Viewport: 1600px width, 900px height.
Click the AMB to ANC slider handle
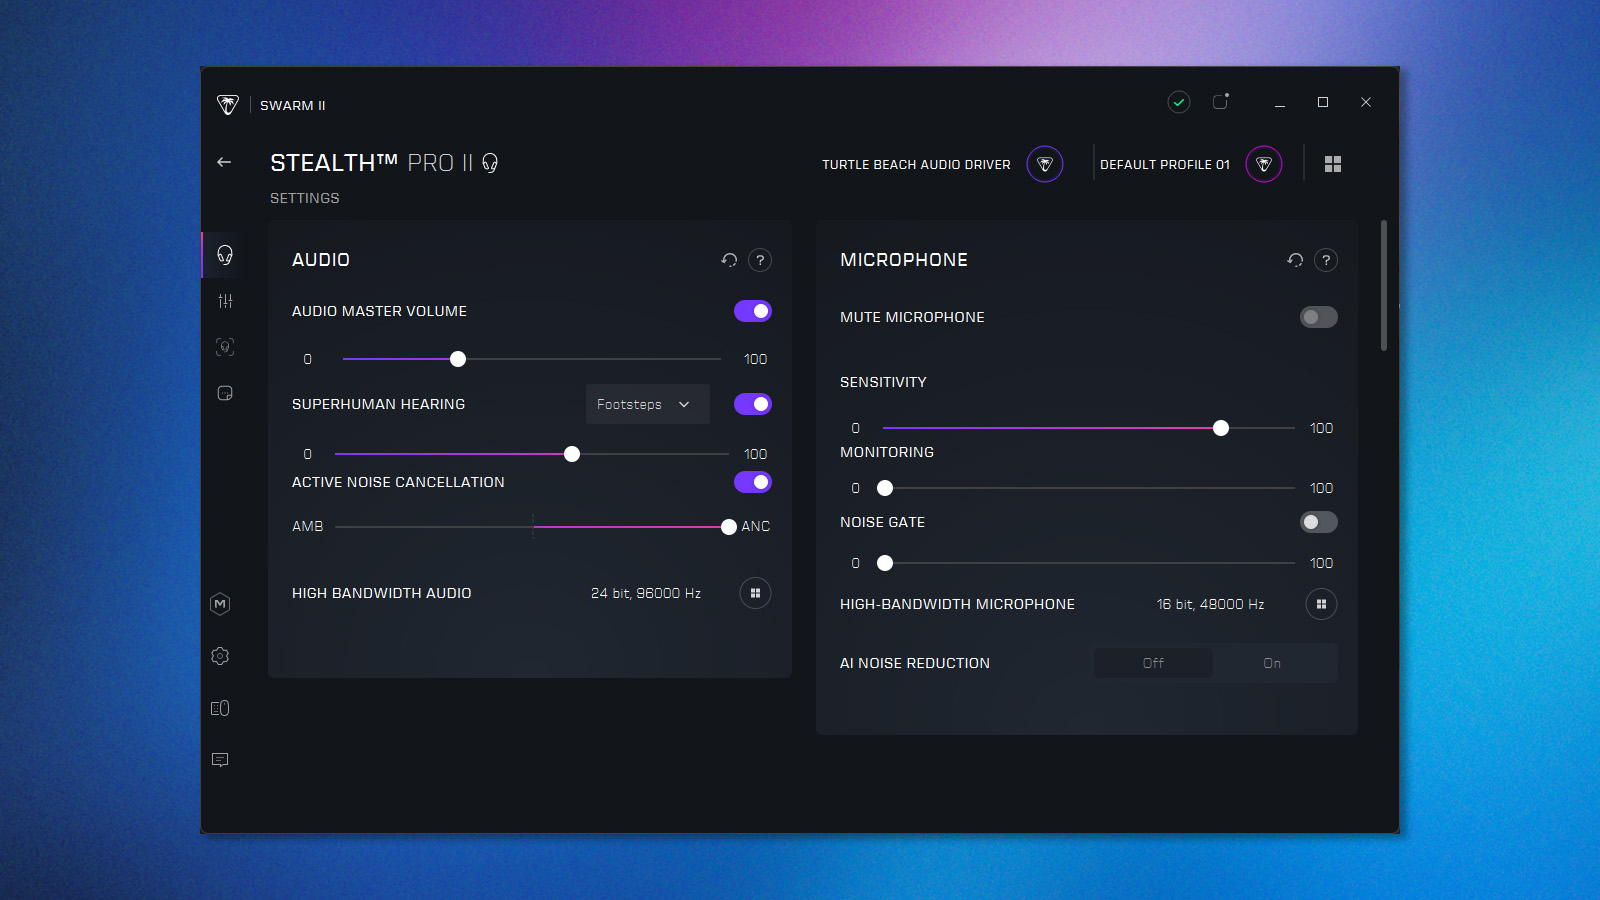(x=729, y=527)
